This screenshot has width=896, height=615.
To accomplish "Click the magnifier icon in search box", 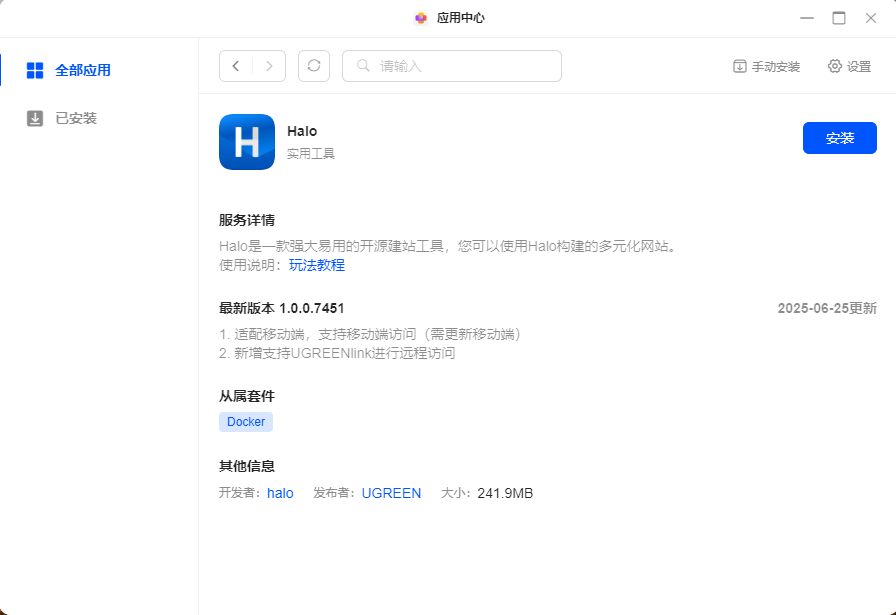I will tap(363, 66).
